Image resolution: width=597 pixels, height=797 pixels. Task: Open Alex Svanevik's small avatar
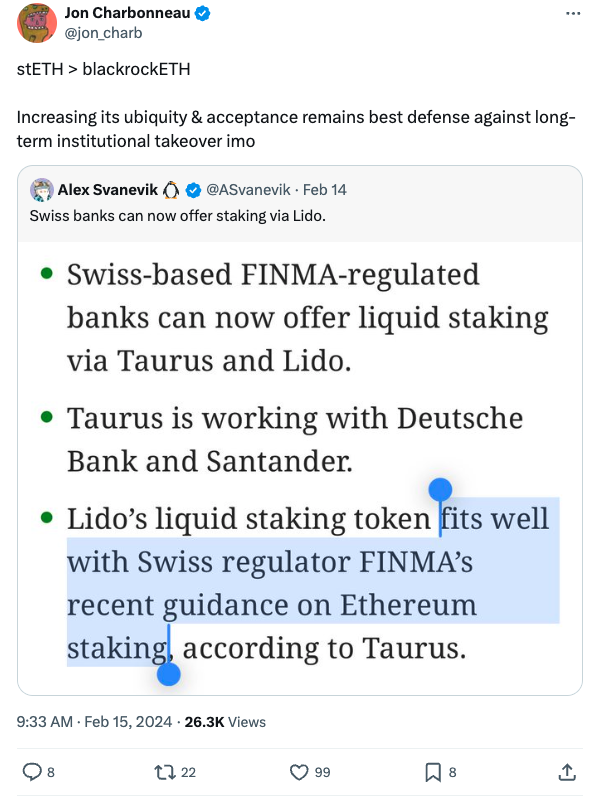(x=42, y=190)
